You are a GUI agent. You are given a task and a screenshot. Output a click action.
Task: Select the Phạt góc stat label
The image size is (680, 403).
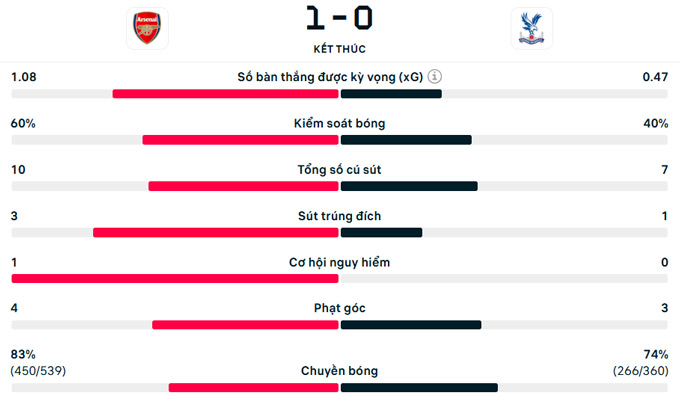click(340, 308)
